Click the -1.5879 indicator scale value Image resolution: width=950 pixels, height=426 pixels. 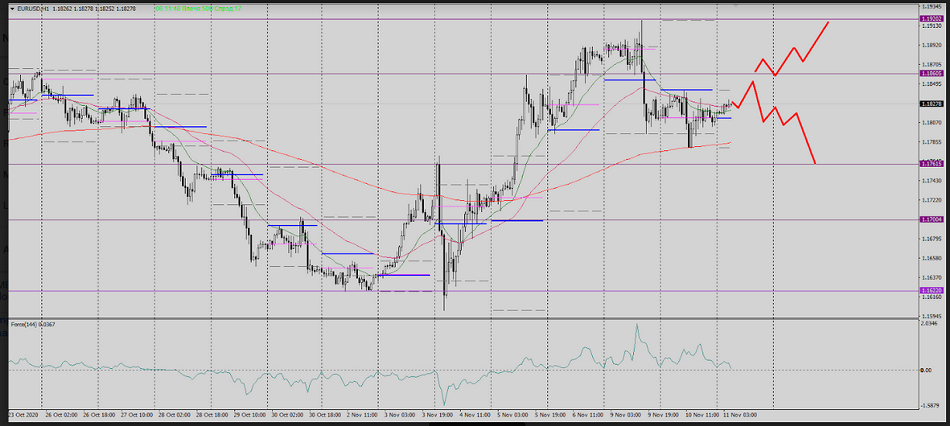coord(931,407)
